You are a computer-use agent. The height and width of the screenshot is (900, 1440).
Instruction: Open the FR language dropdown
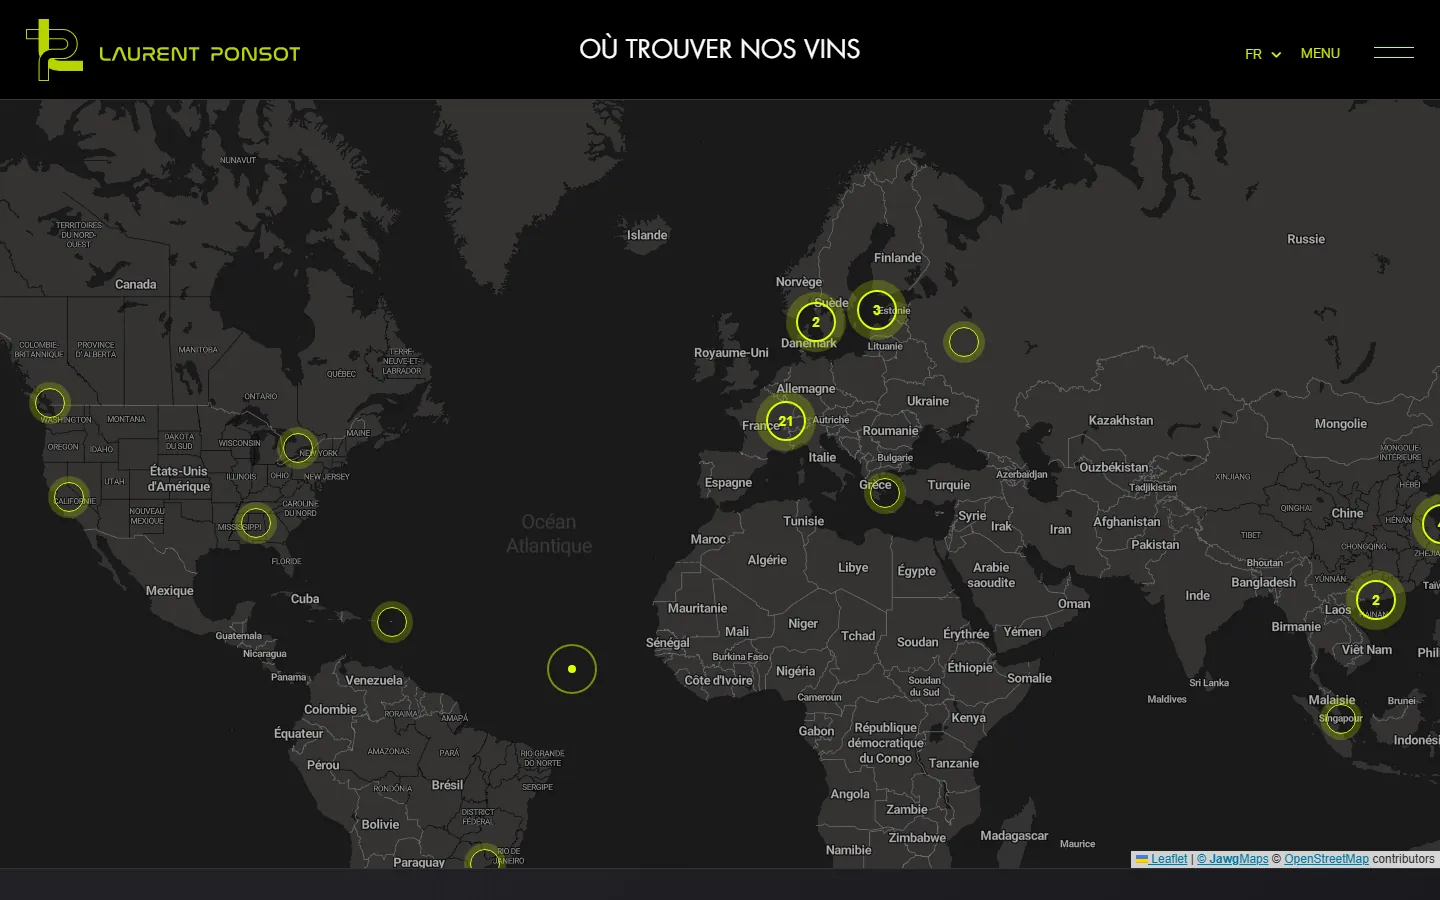coord(1263,54)
